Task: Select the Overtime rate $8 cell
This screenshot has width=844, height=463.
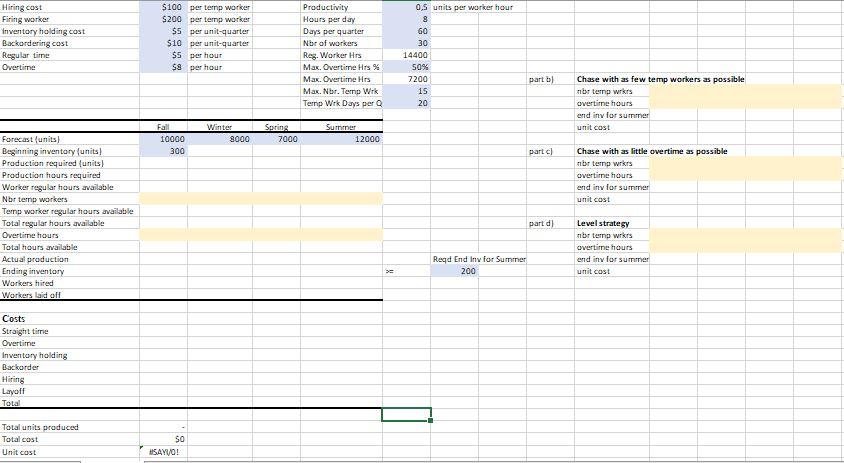Action: click(164, 67)
